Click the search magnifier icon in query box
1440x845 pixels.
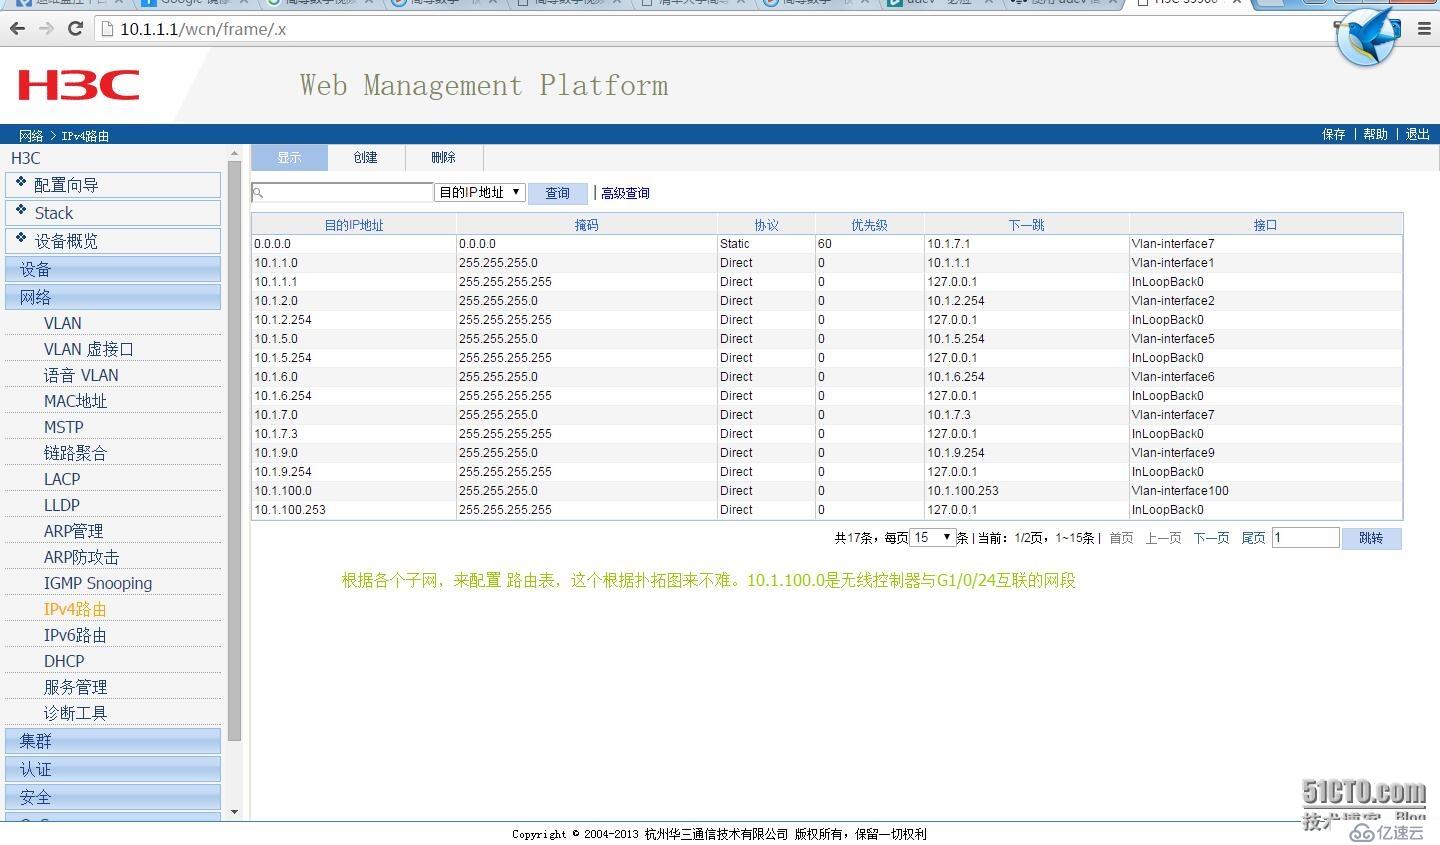pyautogui.click(x=258, y=193)
